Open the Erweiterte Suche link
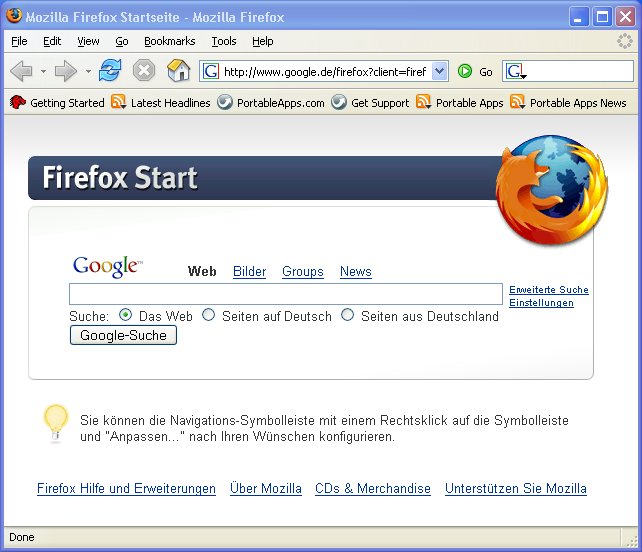This screenshot has height=552, width=642. click(x=549, y=290)
